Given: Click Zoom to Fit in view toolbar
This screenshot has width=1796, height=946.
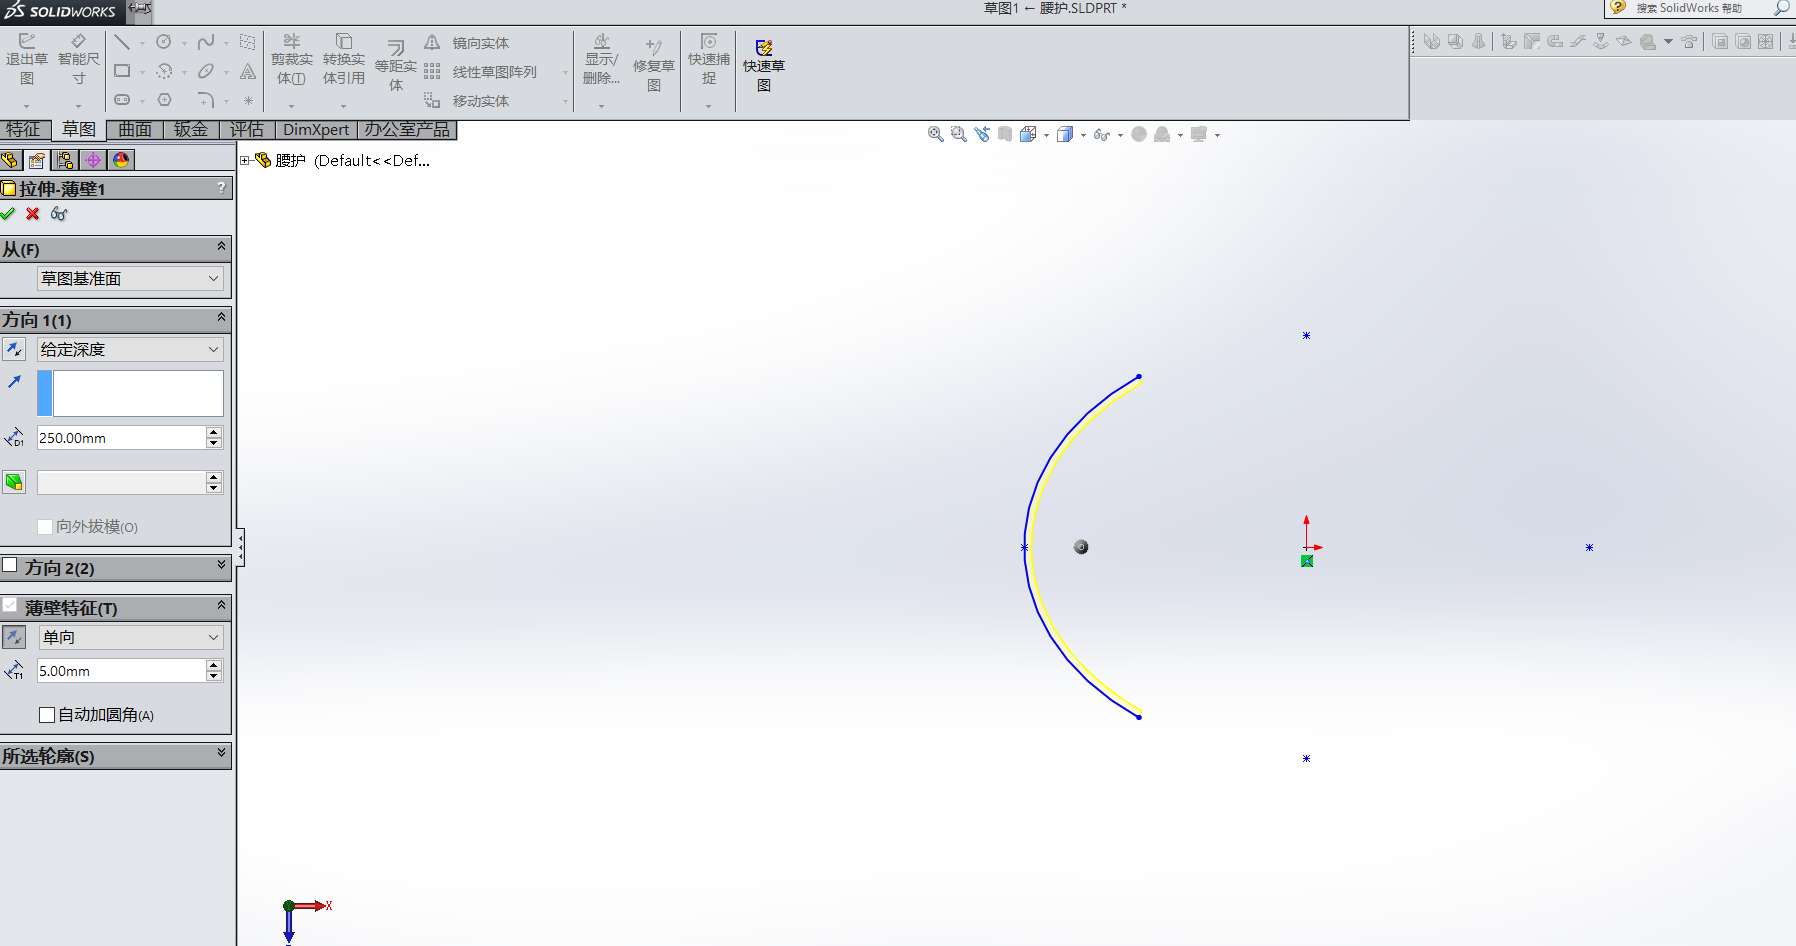Looking at the screenshot, I should pyautogui.click(x=936, y=134).
